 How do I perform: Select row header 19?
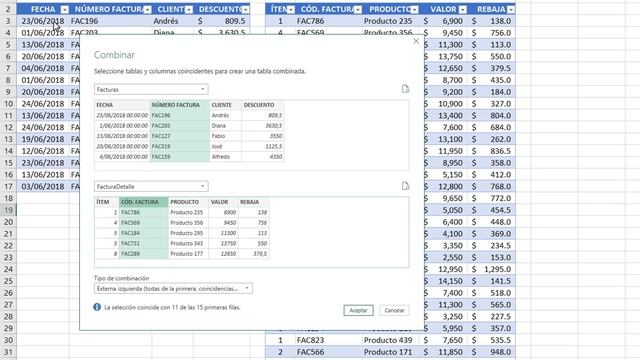pyautogui.click(x=8, y=210)
